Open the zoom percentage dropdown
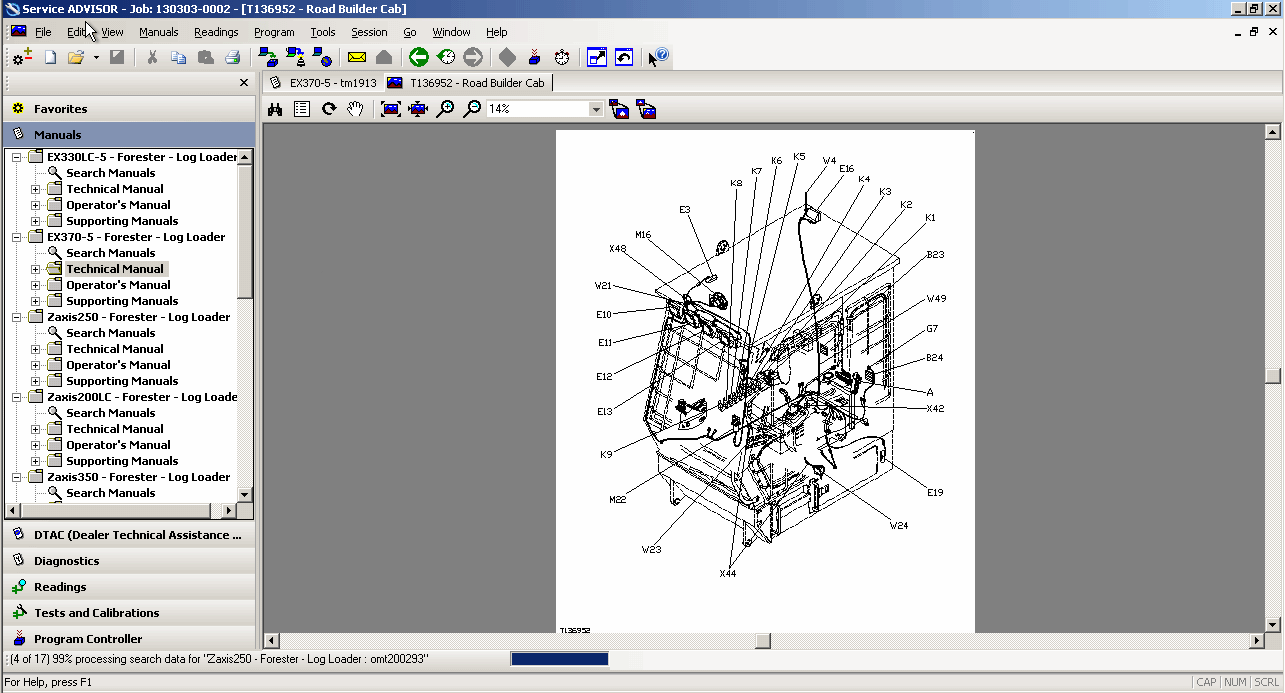This screenshot has height=693, width=1285. point(596,108)
